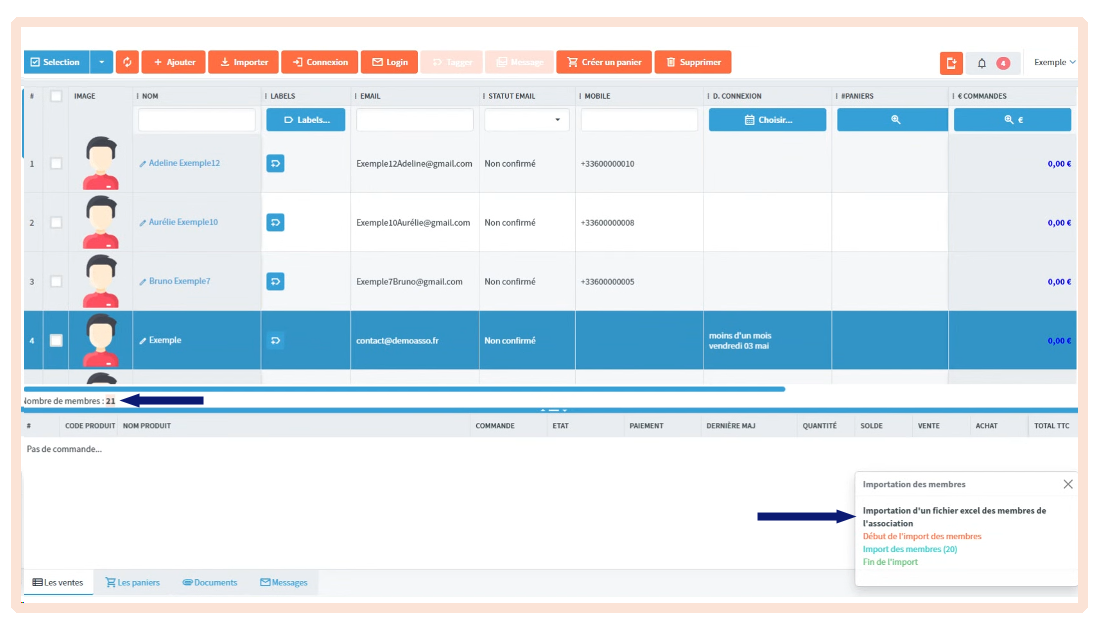Click label tag icon for Bruno Exemple7
1100x630 pixels.
(276, 281)
